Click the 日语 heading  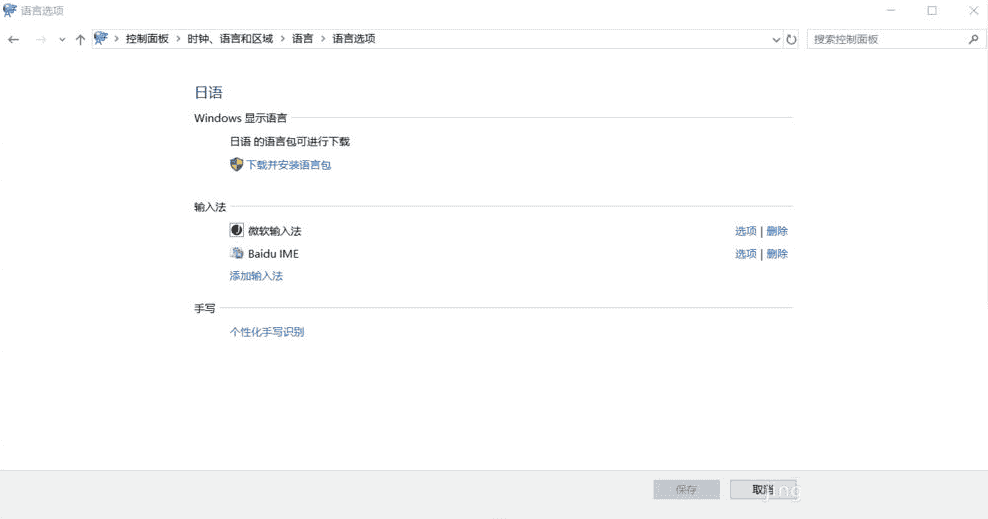(x=209, y=93)
